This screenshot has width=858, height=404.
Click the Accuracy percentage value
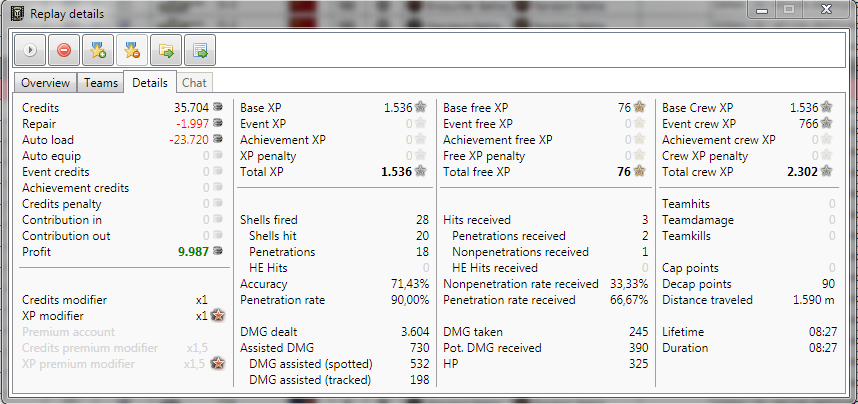click(408, 284)
